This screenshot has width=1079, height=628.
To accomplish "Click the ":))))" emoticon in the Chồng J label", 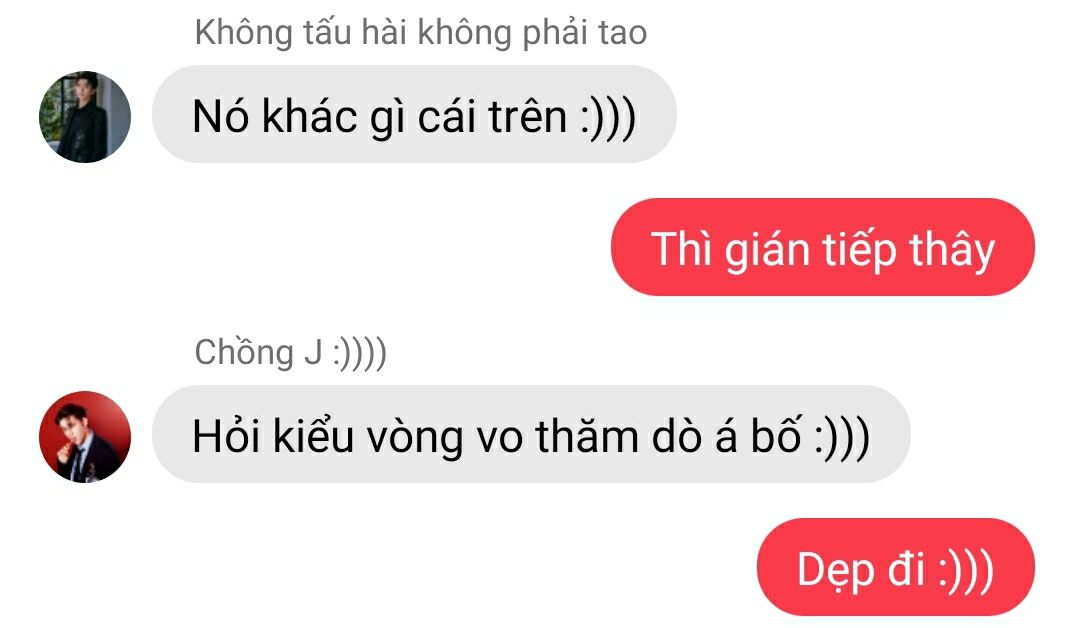I will [359, 354].
